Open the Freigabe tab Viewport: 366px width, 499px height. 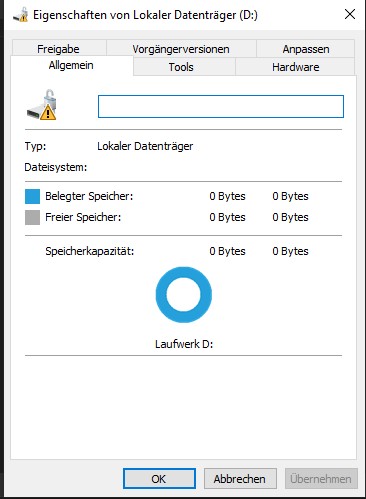[58, 49]
